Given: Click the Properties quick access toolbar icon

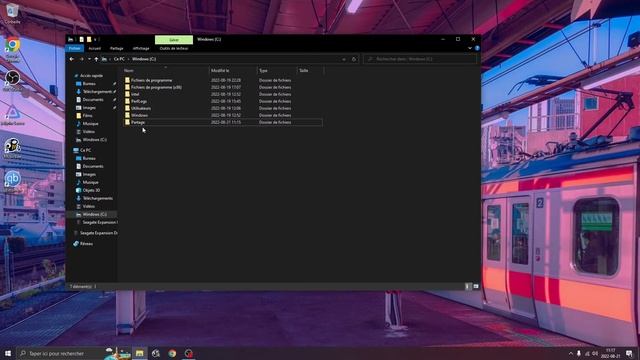Looking at the screenshot, I should click(x=81, y=40).
